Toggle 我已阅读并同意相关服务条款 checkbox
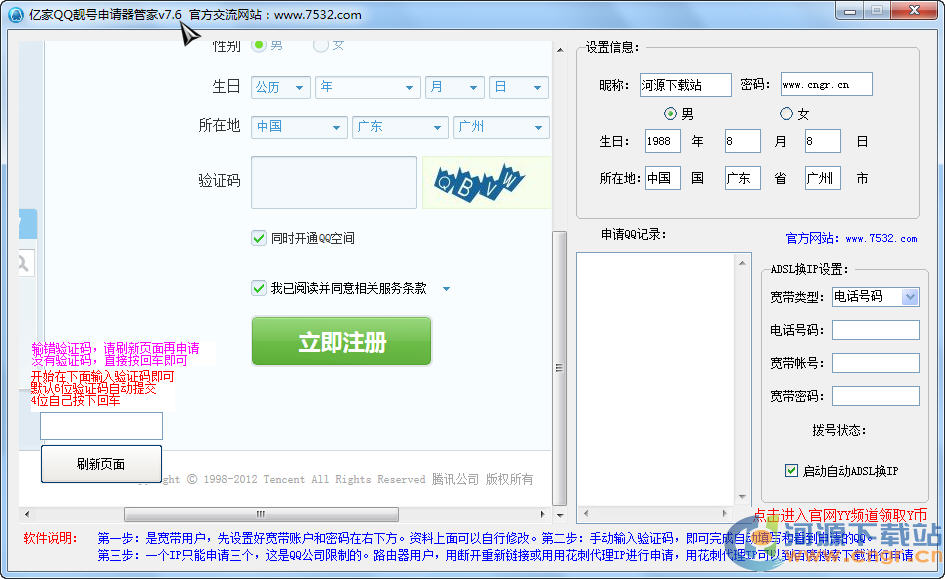 click(x=259, y=288)
